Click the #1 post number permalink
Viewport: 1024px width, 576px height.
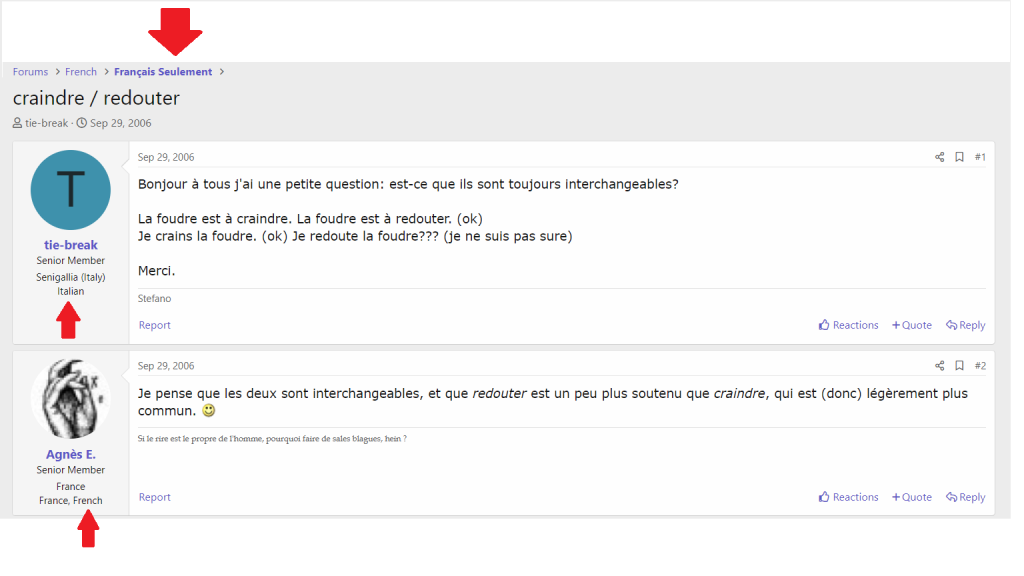pyautogui.click(x=980, y=157)
